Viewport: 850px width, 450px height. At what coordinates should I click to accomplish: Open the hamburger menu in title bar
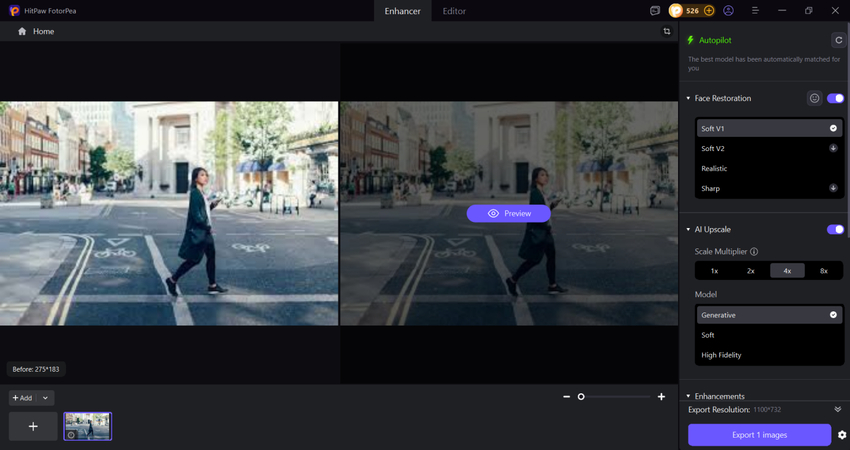click(755, 10)
